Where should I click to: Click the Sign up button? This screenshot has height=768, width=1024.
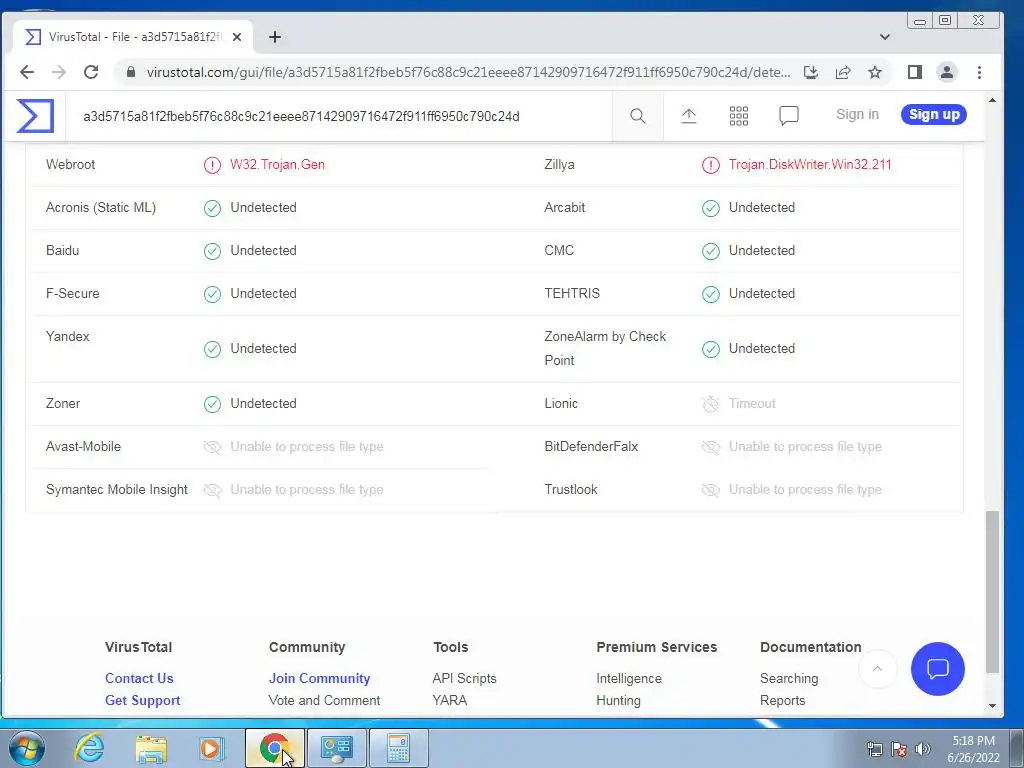934,114
